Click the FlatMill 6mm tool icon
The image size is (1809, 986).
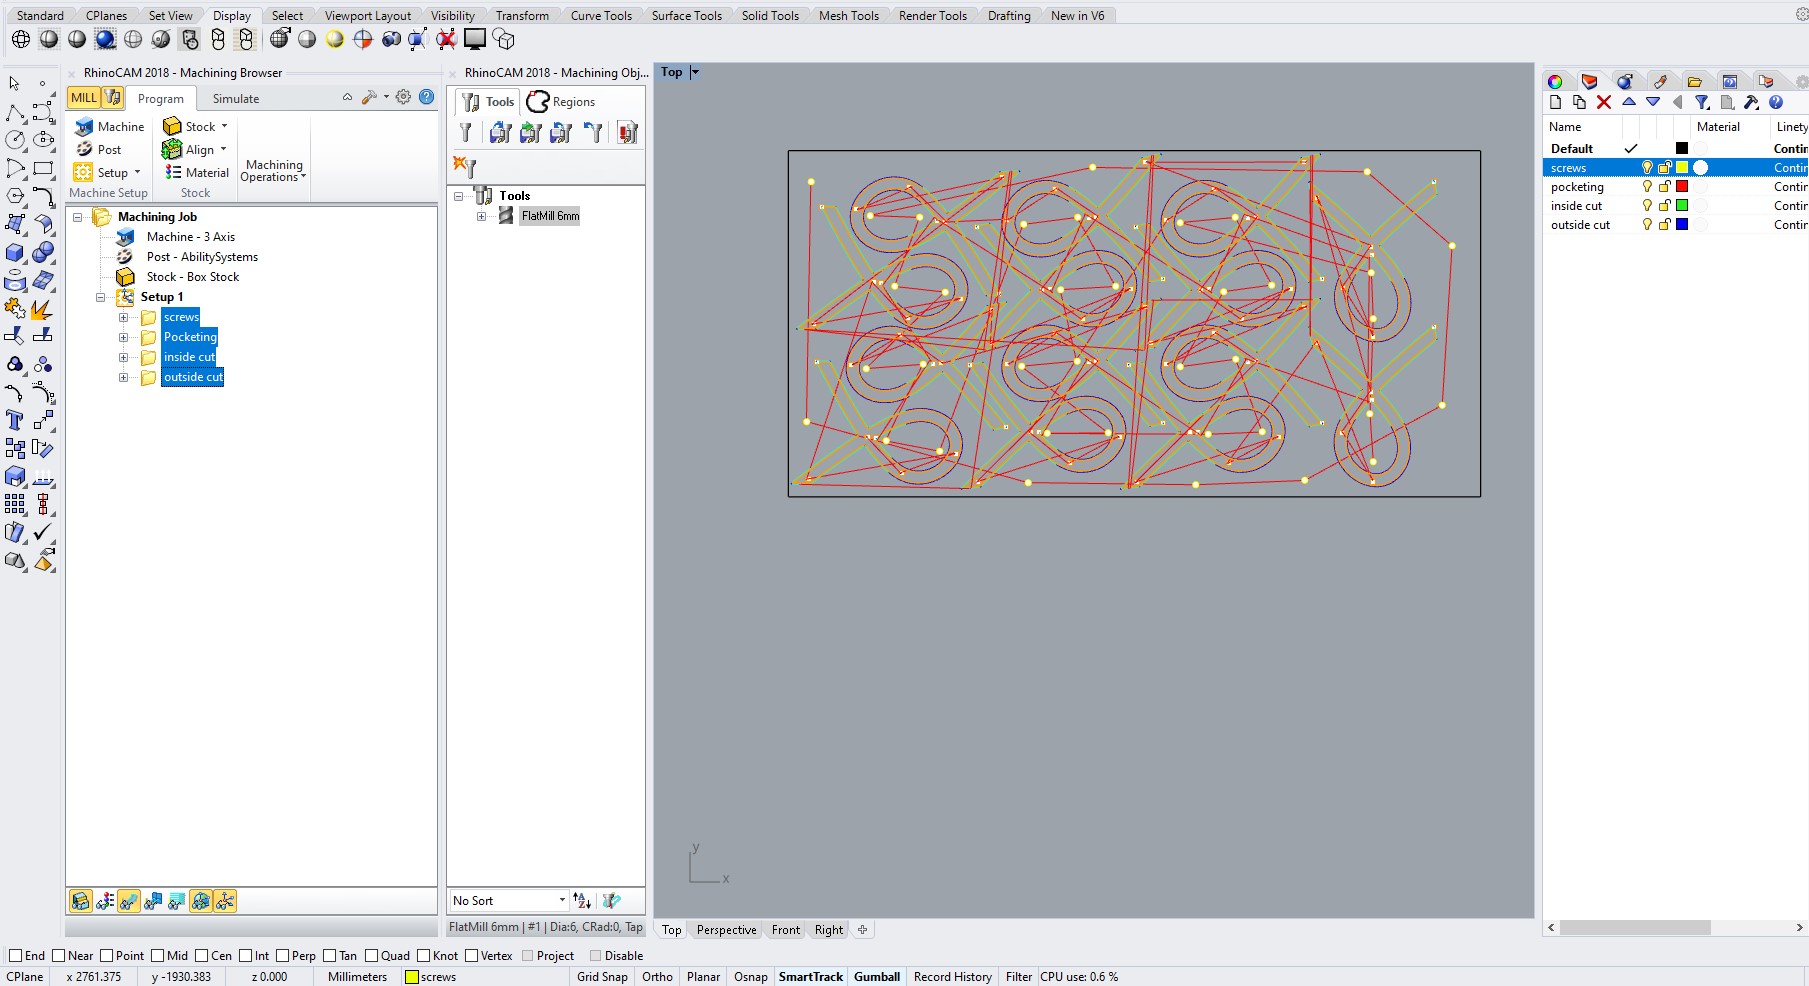pos(506,216)
